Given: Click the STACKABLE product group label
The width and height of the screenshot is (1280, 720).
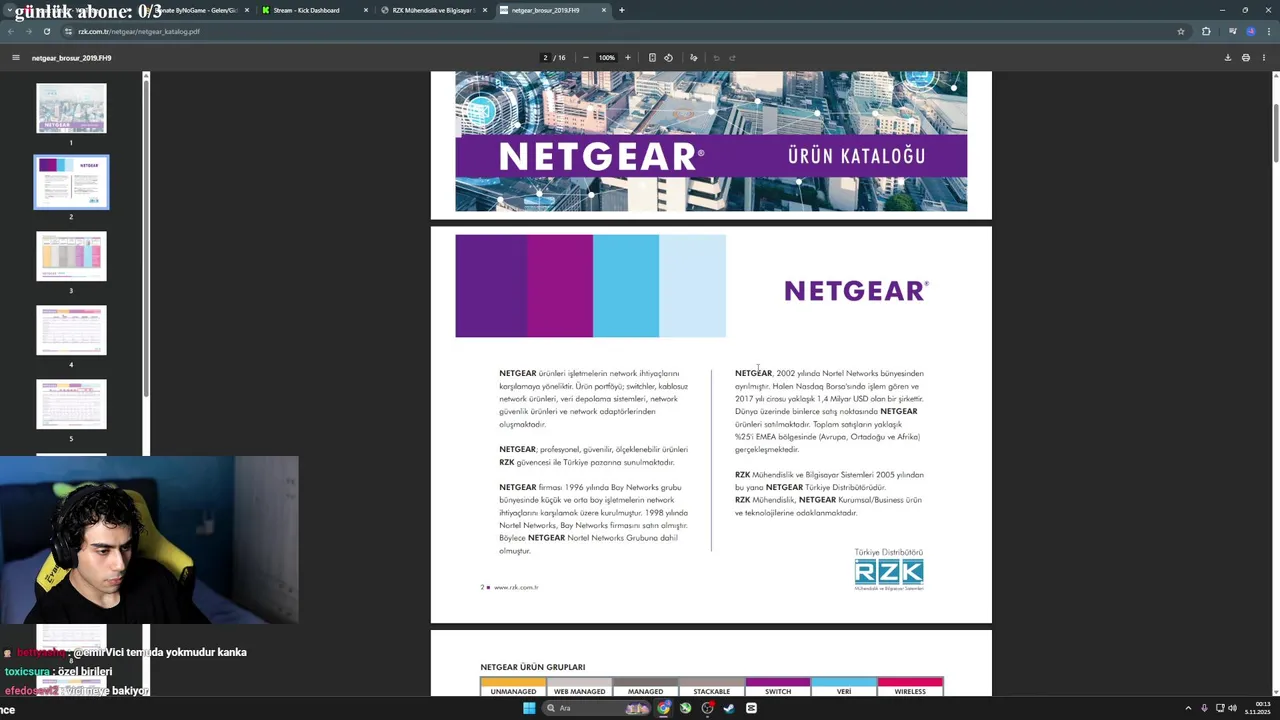Looking at the screenshot, I should click(x=711, y=691).
